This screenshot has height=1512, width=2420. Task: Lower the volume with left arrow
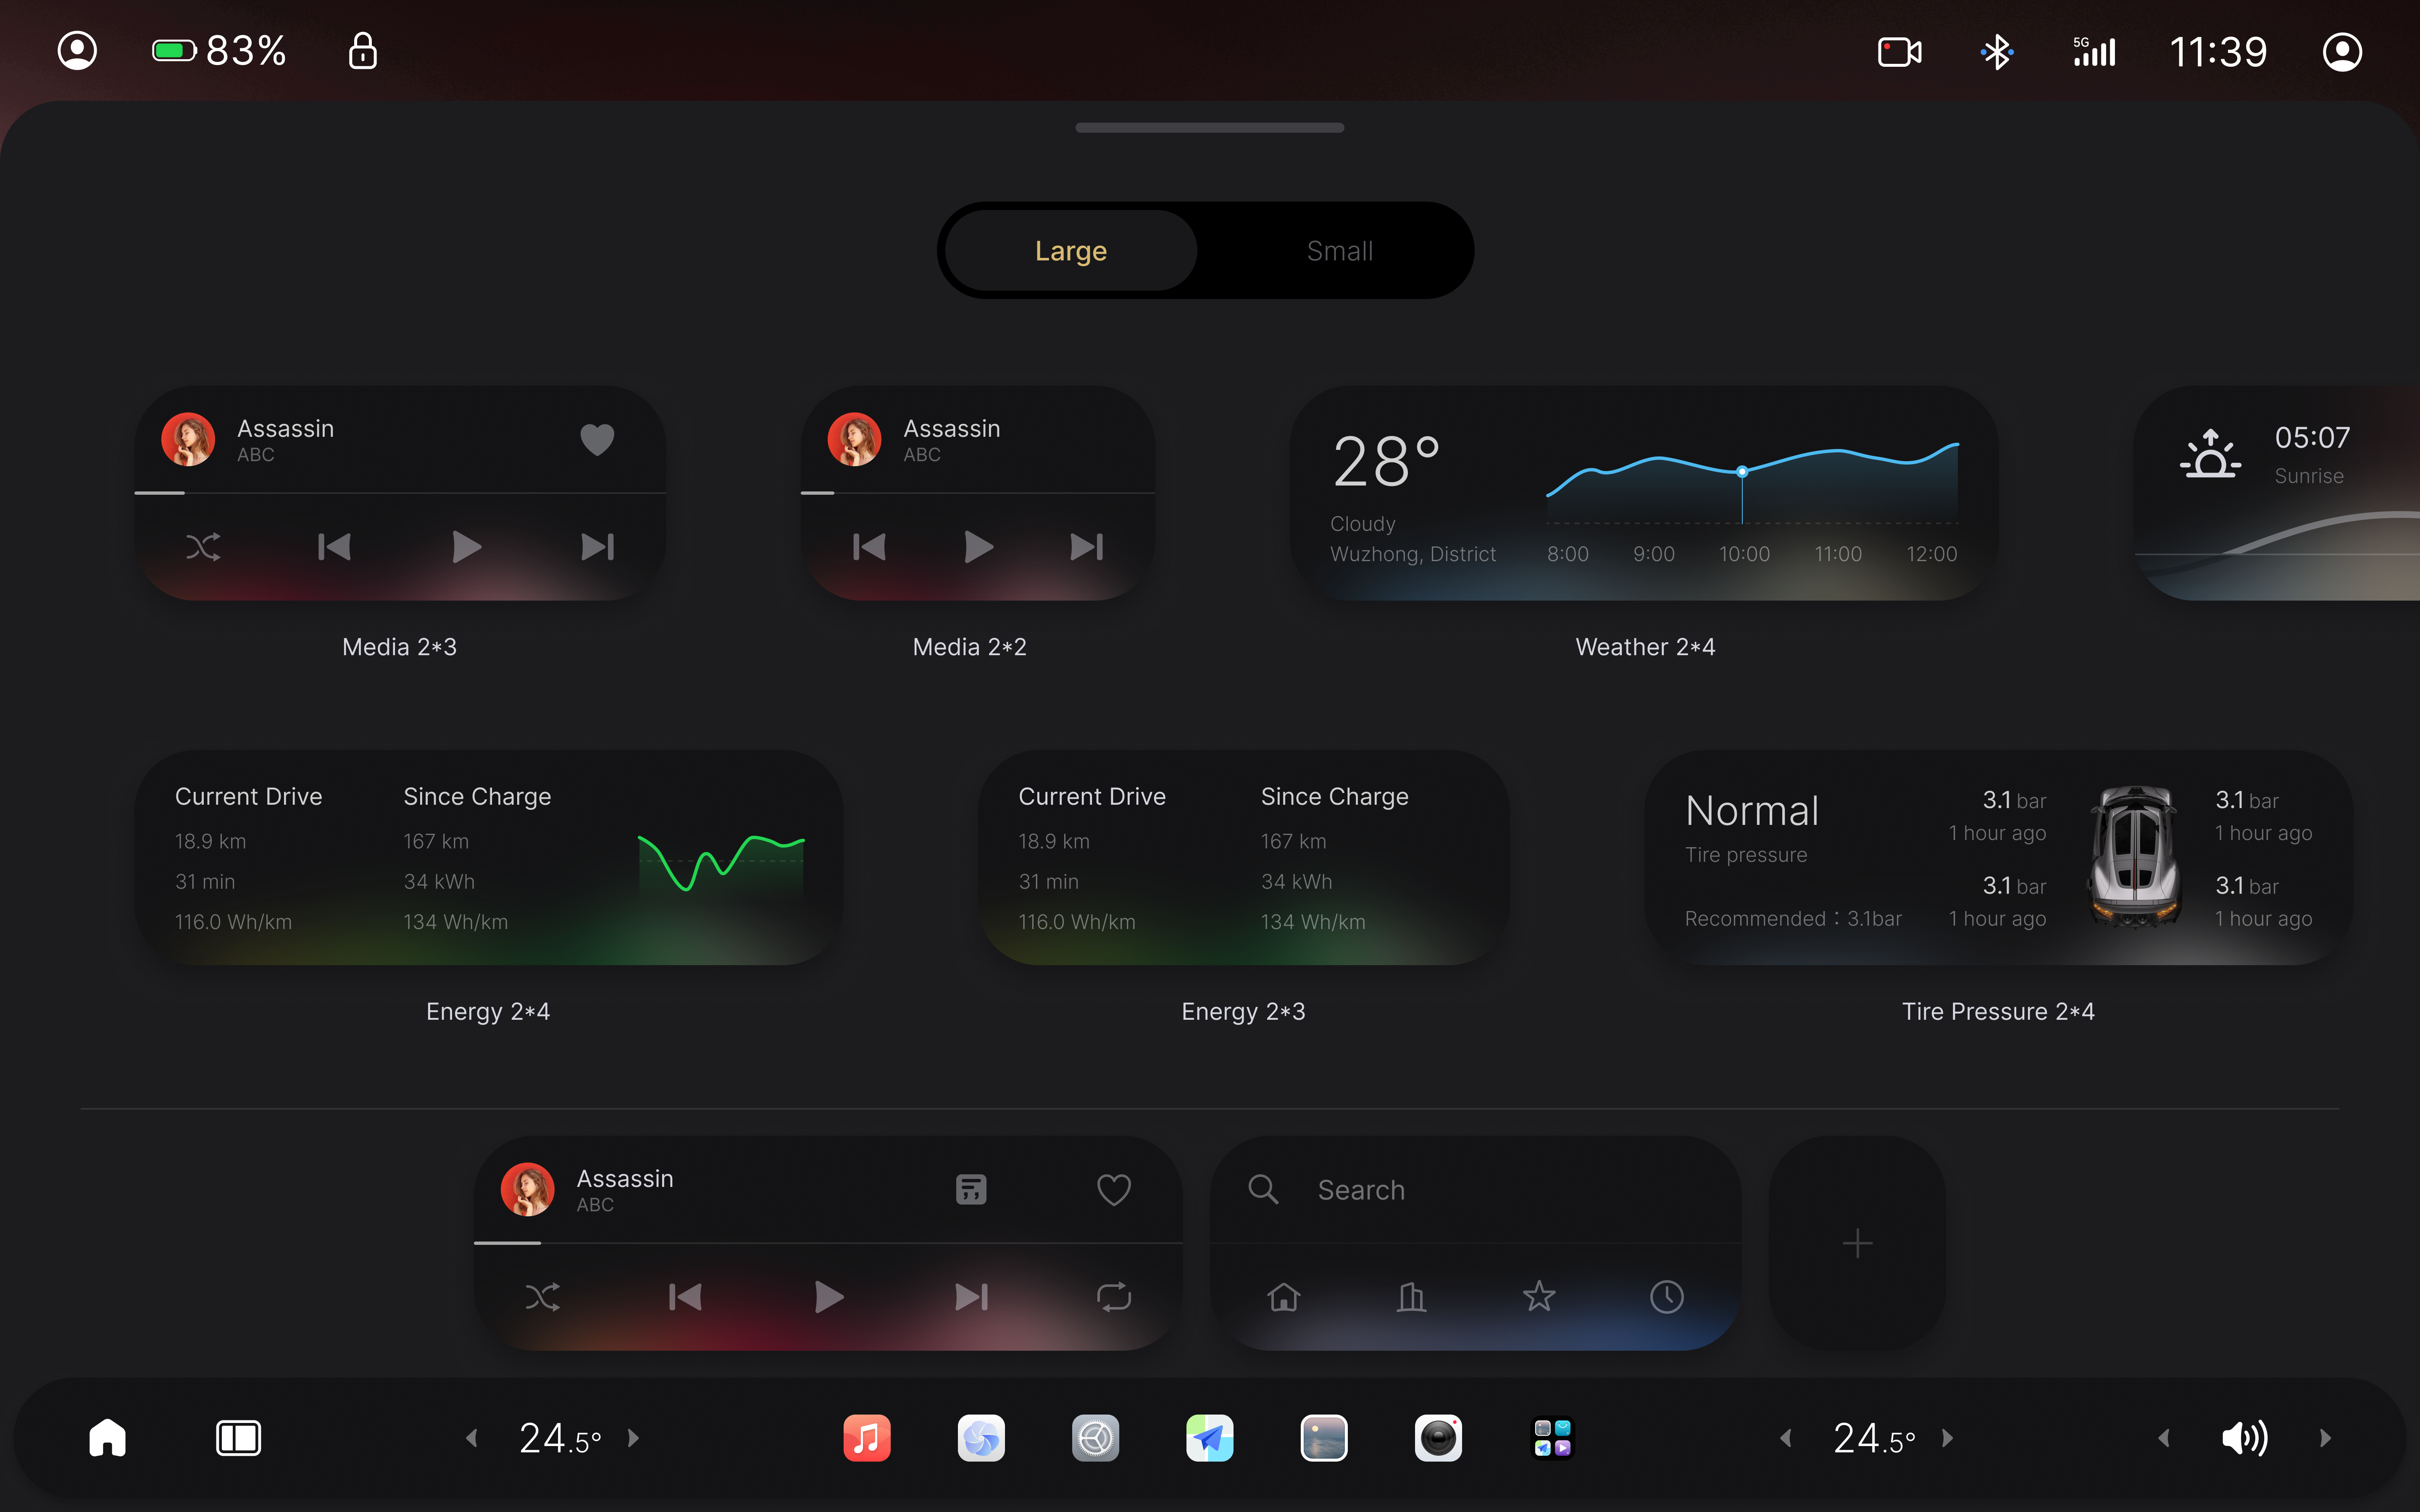pos(2164,1438)
